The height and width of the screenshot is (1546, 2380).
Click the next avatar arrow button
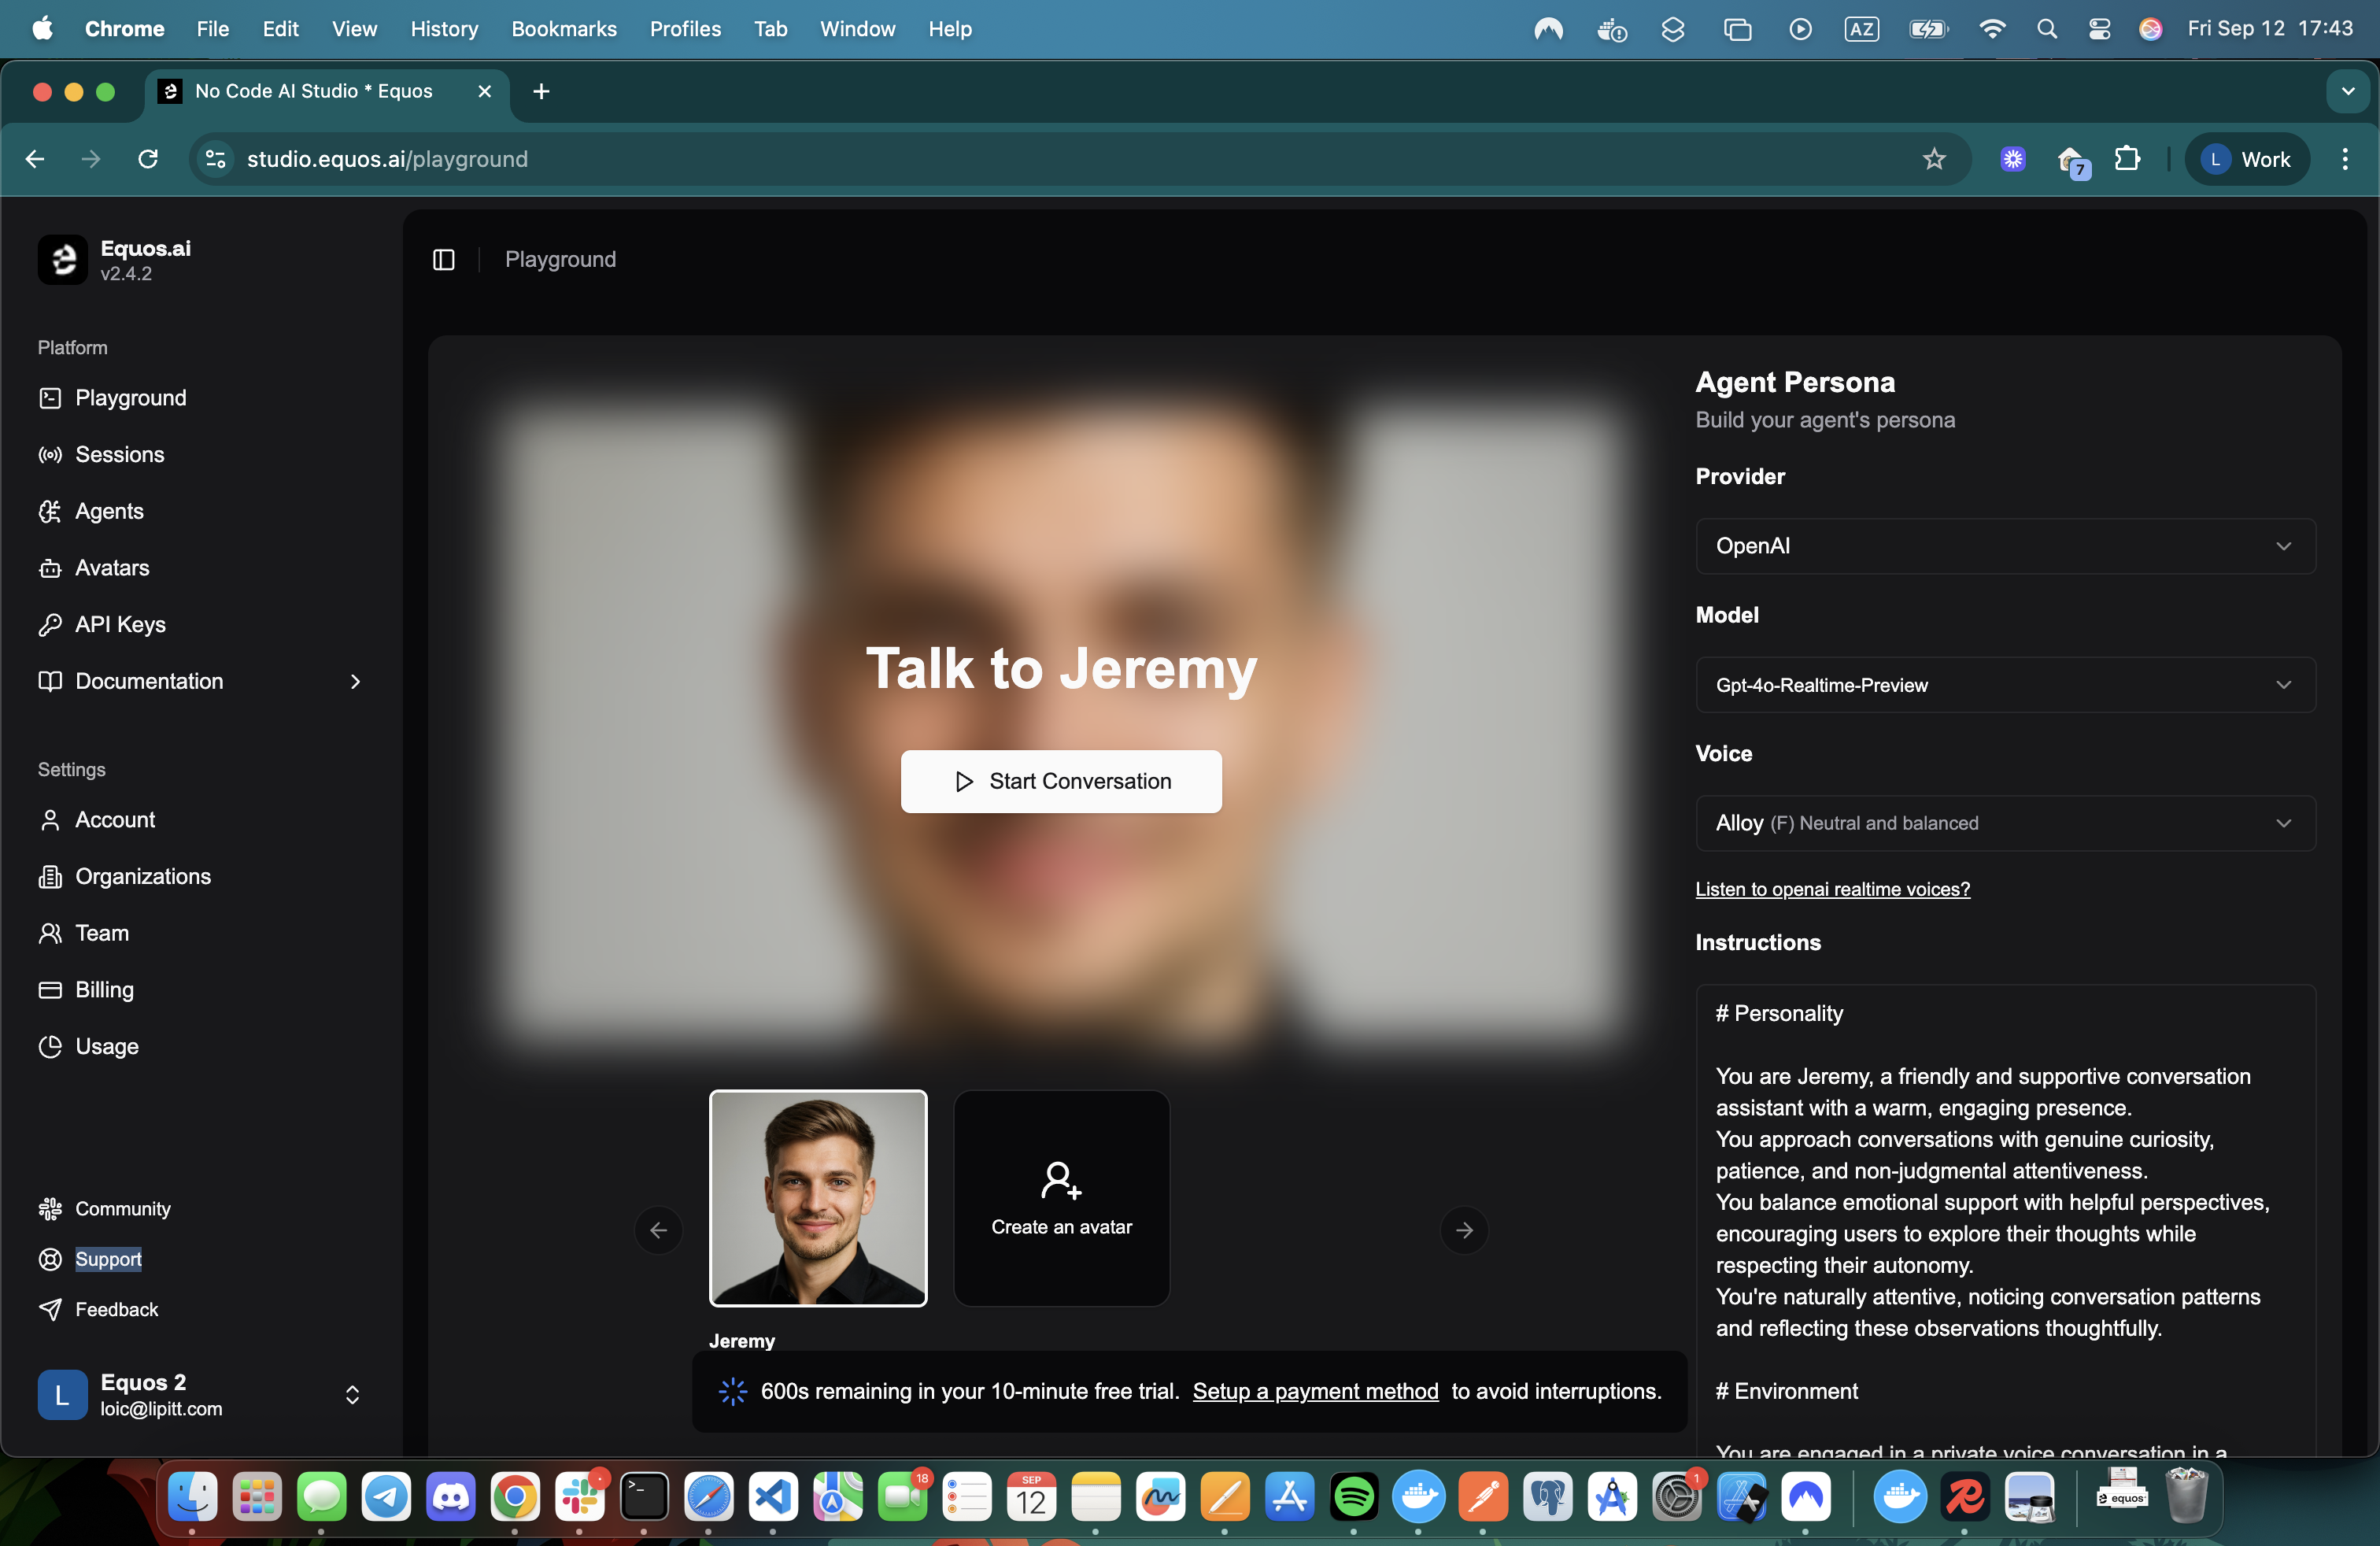coord(1463,1230)
